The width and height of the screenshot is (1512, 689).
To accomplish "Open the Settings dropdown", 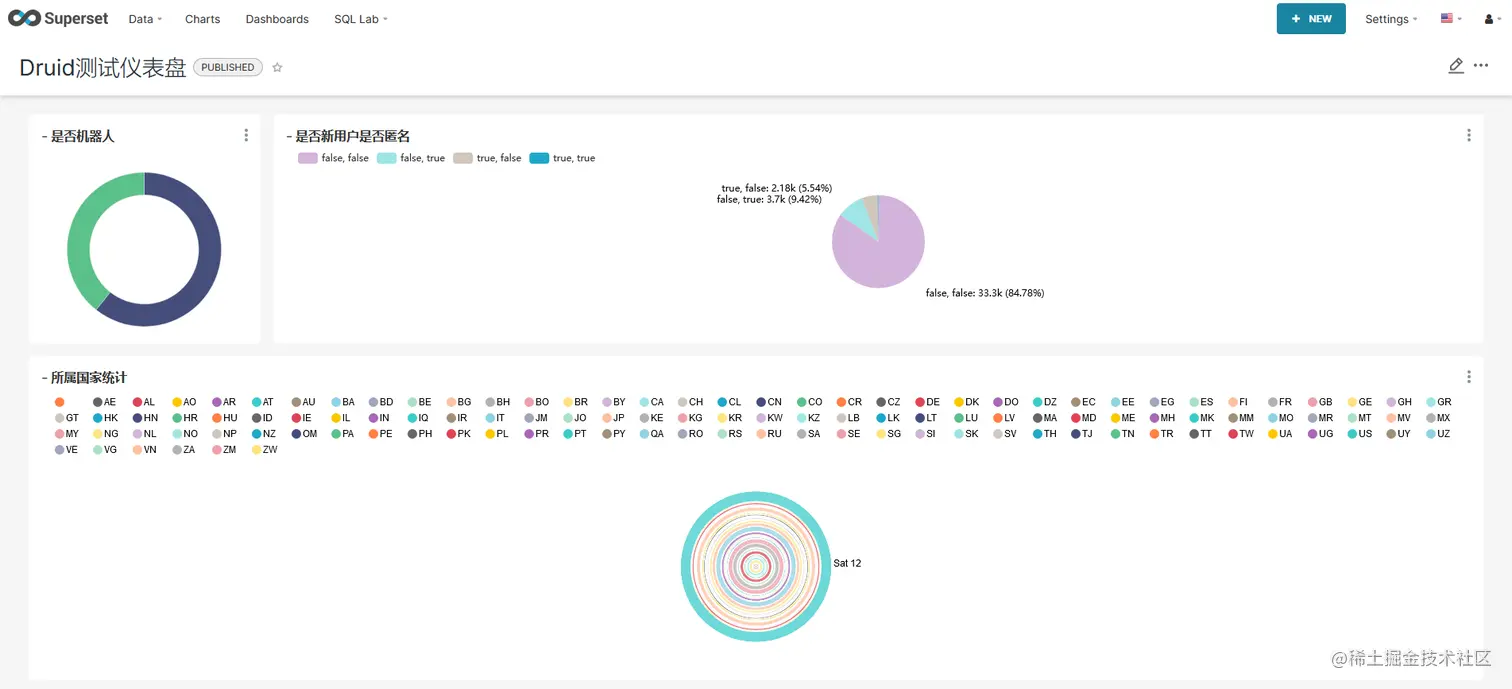I will tap(1391, 19).
